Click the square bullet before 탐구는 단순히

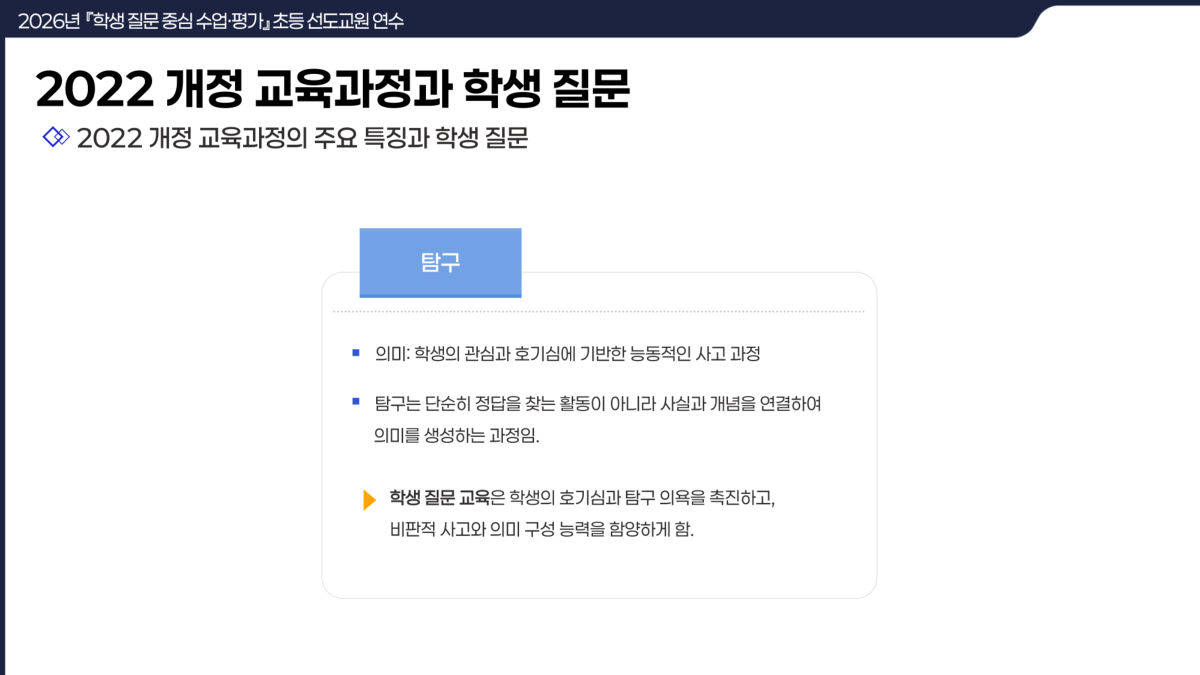pyautogui.click(x=355, y=402)
